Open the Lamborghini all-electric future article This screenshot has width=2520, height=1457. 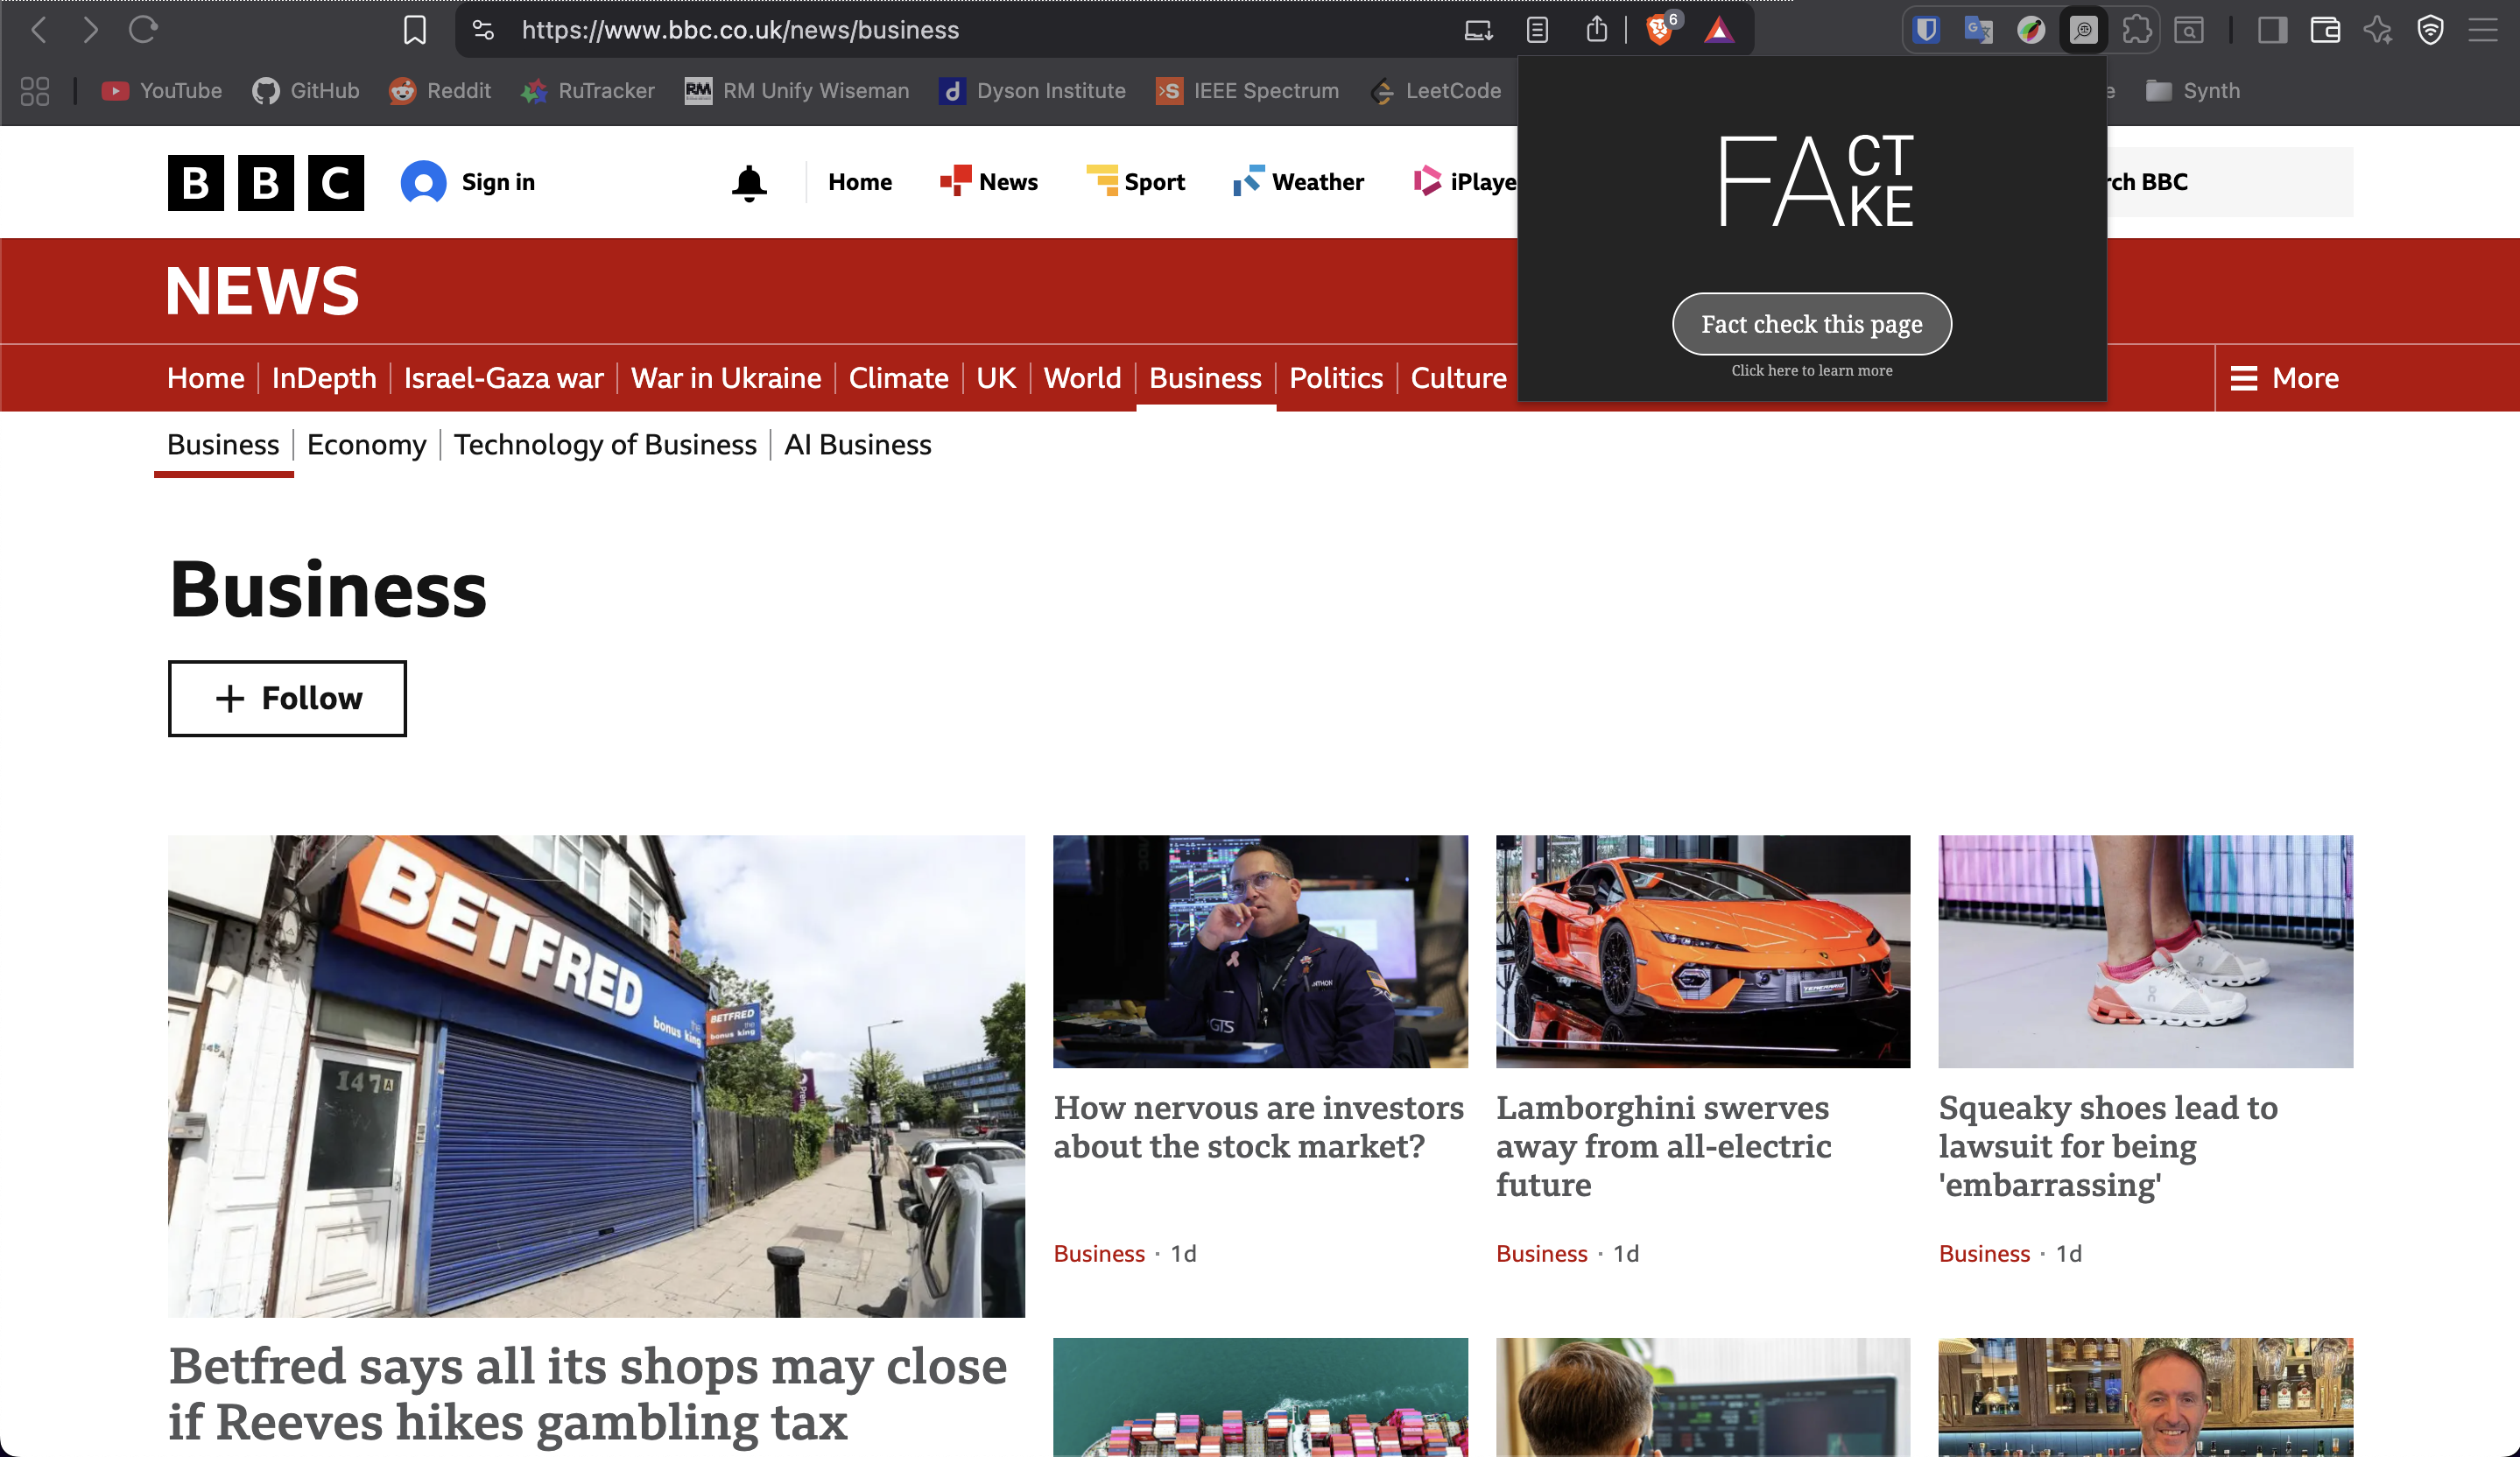click(1663, 1145)
